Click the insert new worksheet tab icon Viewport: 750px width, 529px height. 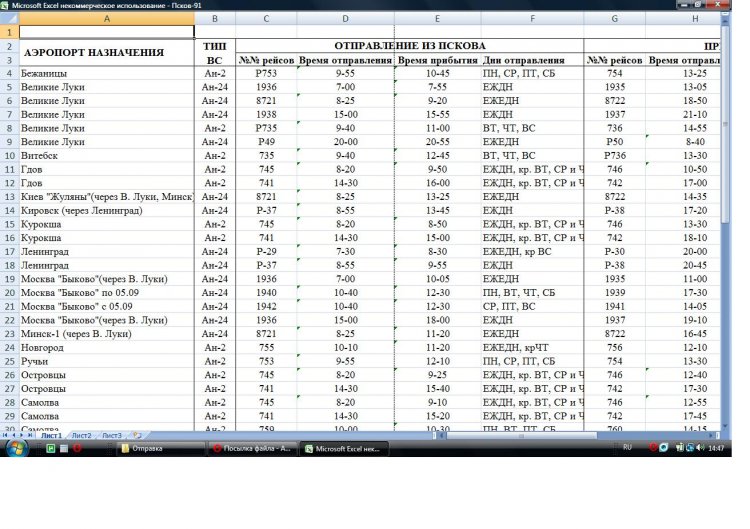coord(137,436)
